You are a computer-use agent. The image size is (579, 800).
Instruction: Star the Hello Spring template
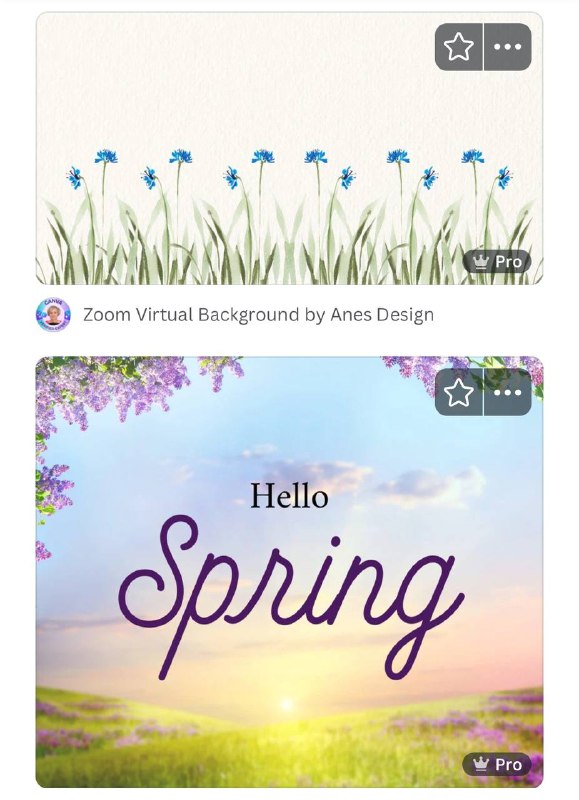pos(459,392)
